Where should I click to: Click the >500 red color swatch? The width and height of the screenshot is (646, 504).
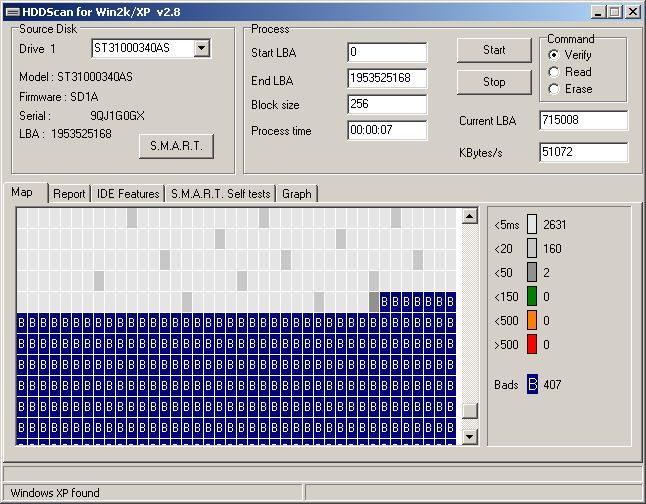[x=532, y=344]
